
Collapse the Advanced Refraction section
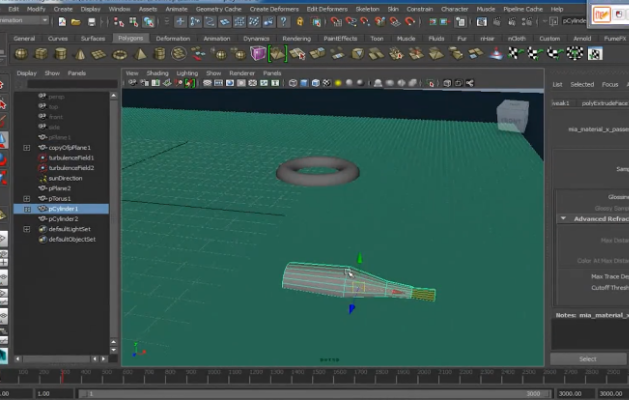(x=563, y=218)
